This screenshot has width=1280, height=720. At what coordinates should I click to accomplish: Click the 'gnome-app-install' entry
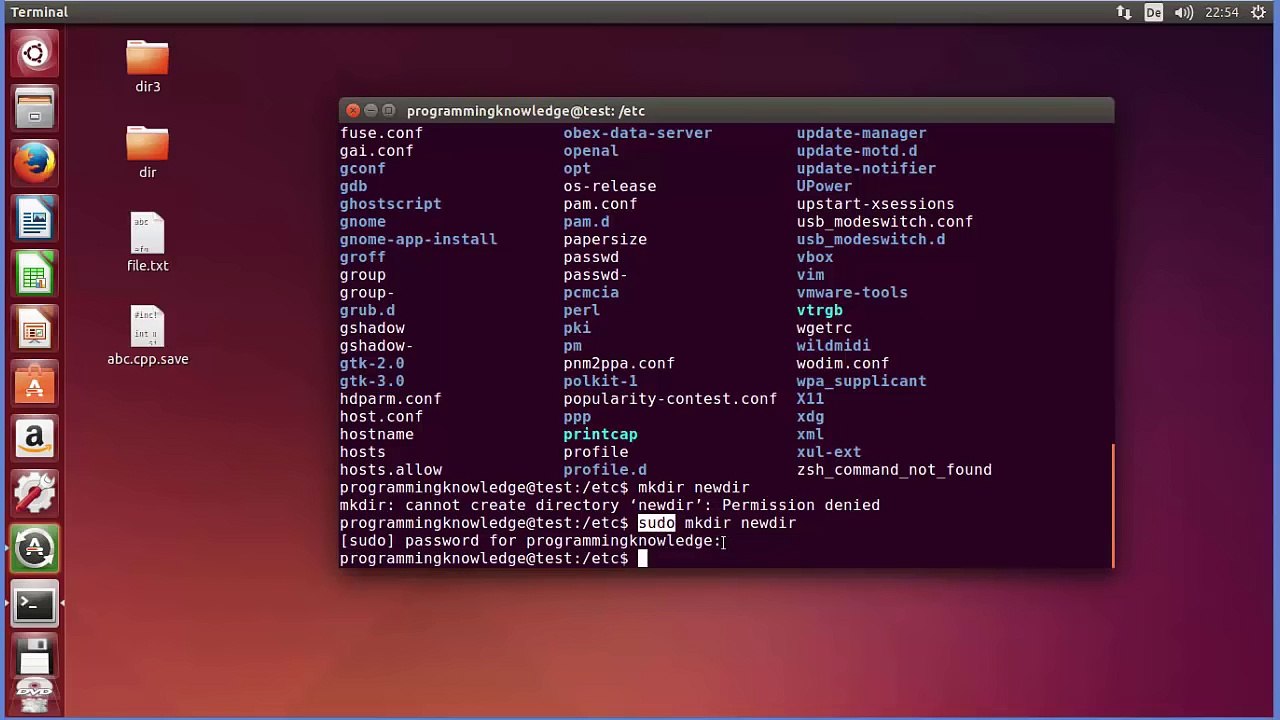pos(418,239)
